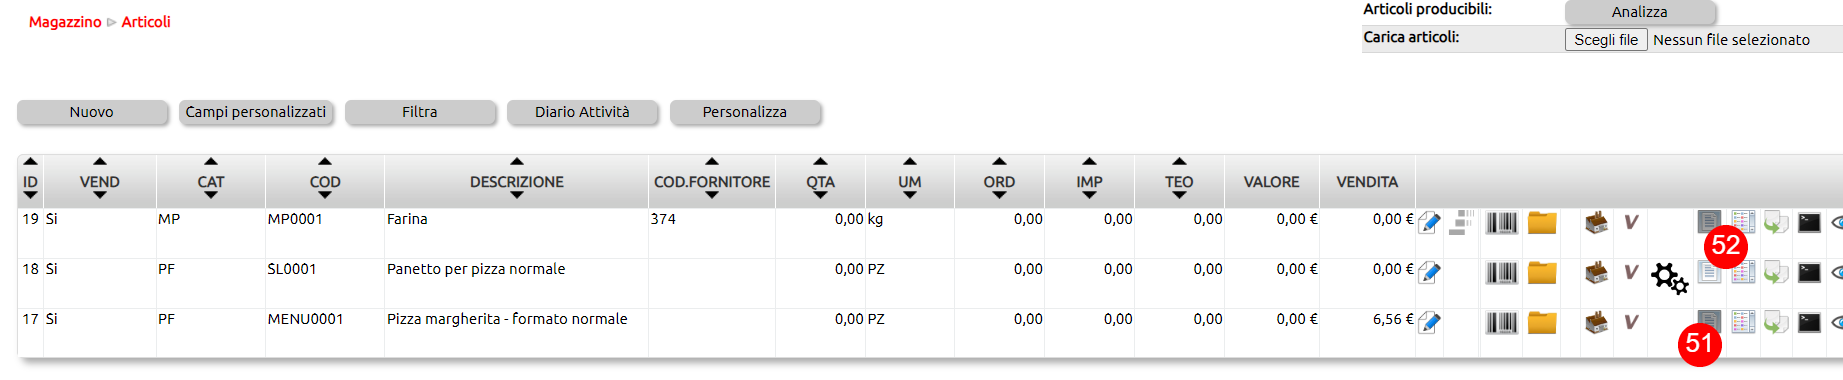
Task: Open the stacked bars icon for Farina
Action: click(x=1461, y=222)
